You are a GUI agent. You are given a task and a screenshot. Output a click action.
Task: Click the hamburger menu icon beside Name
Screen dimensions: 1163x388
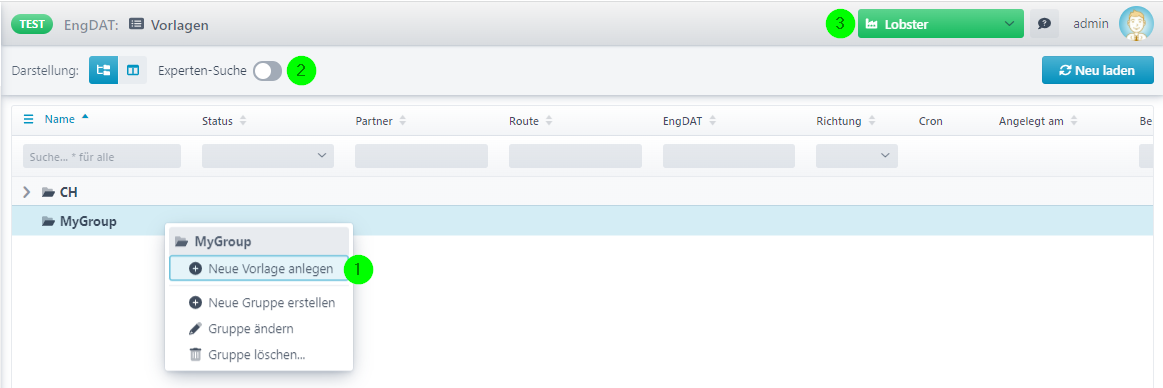[28, 119]
